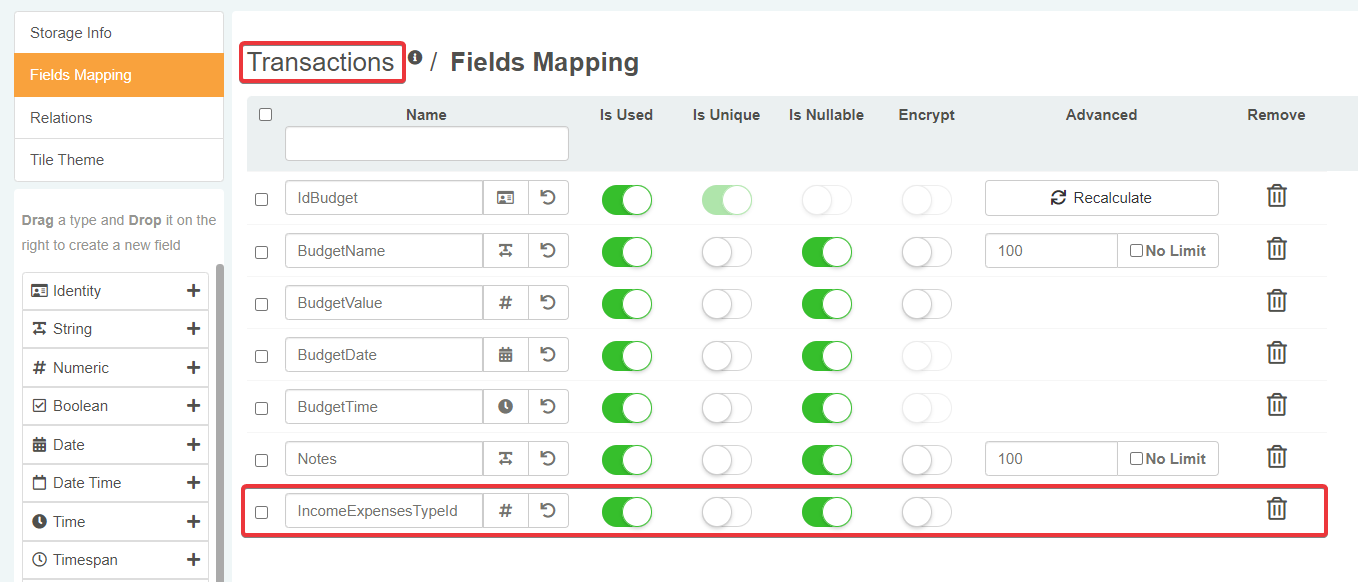
Task: Click the calendar type icon for BudgetDate
Action: coord(506,354)
